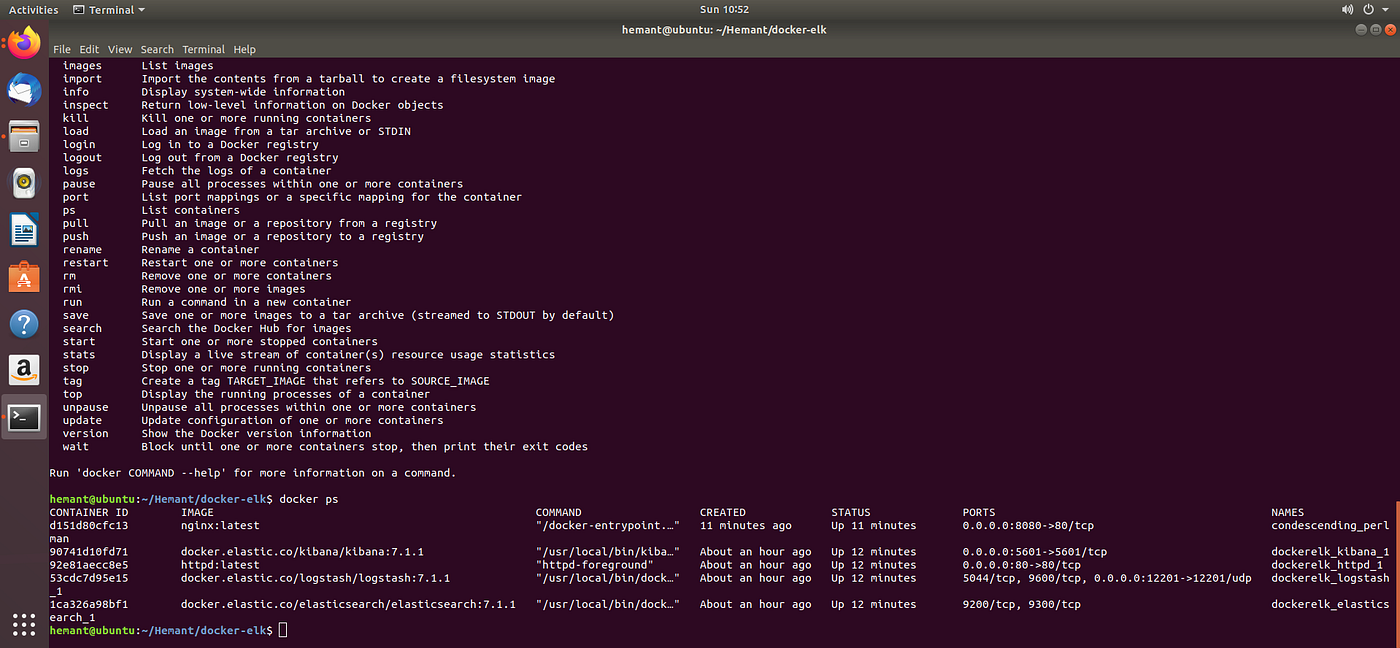Open Thunderbird Mail from the dock

tap(22, 89)
